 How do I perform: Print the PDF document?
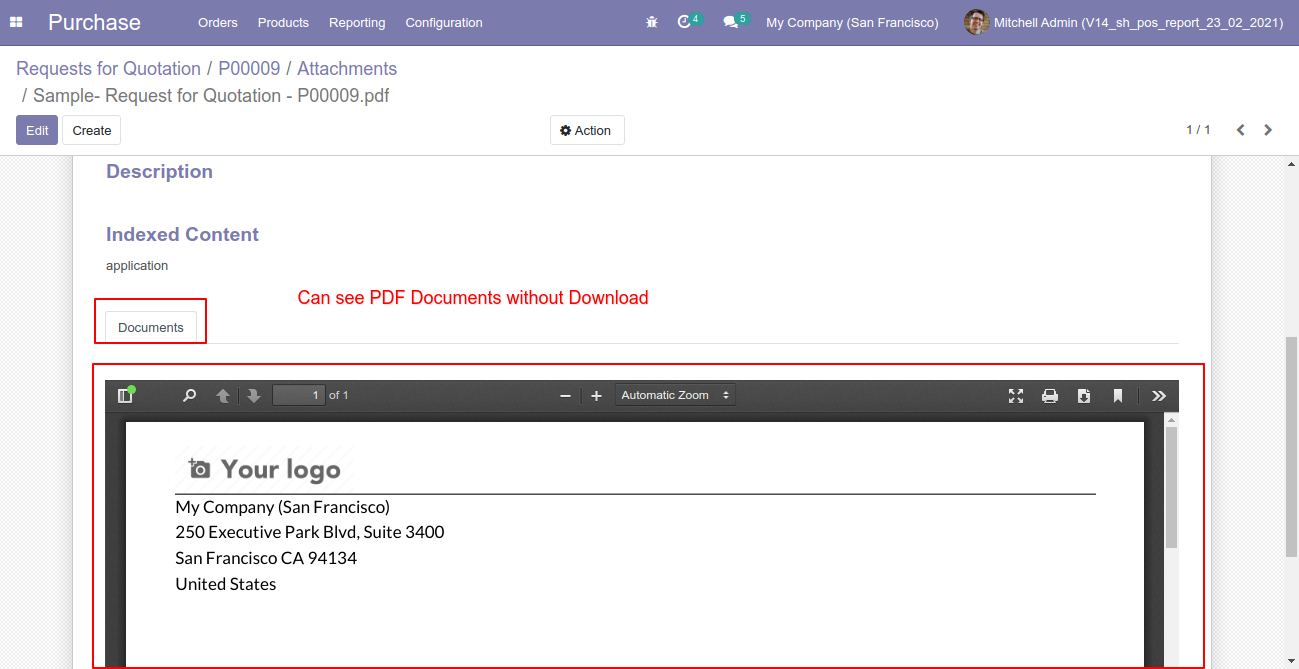1050,396
